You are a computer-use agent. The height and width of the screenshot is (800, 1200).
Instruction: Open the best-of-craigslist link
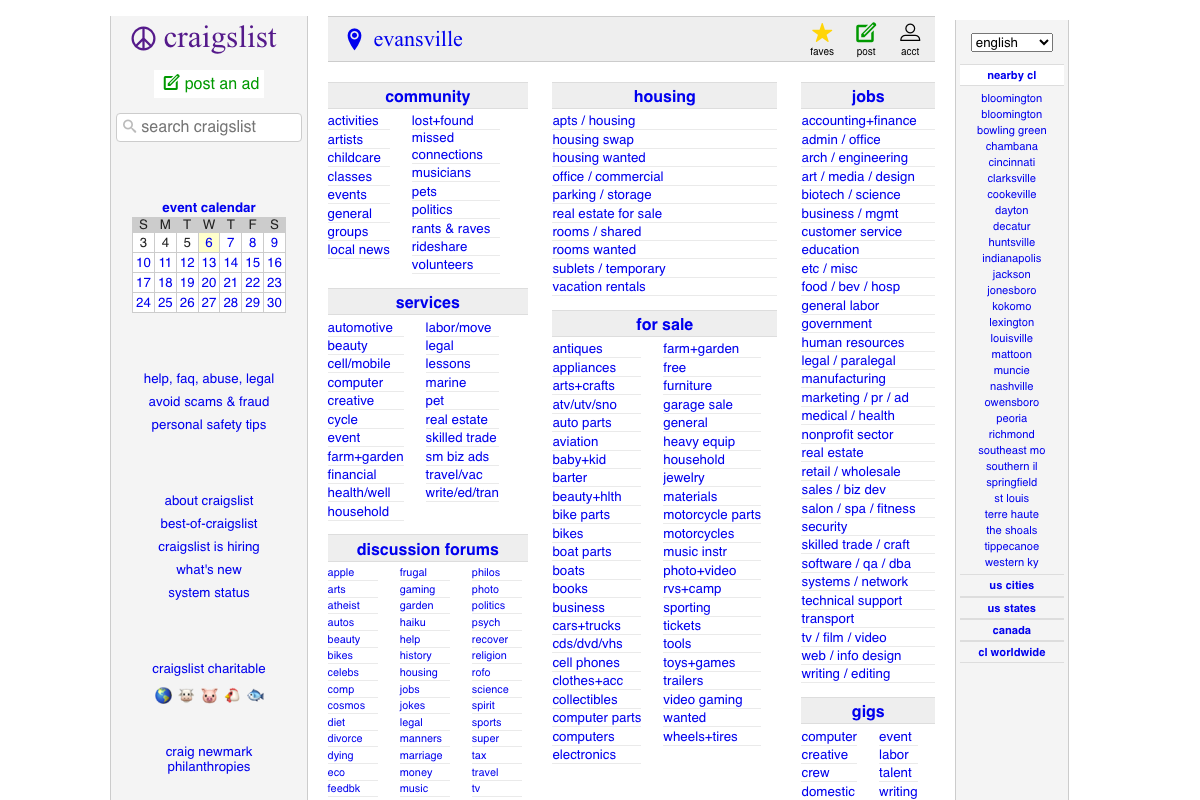pos(209,523)
